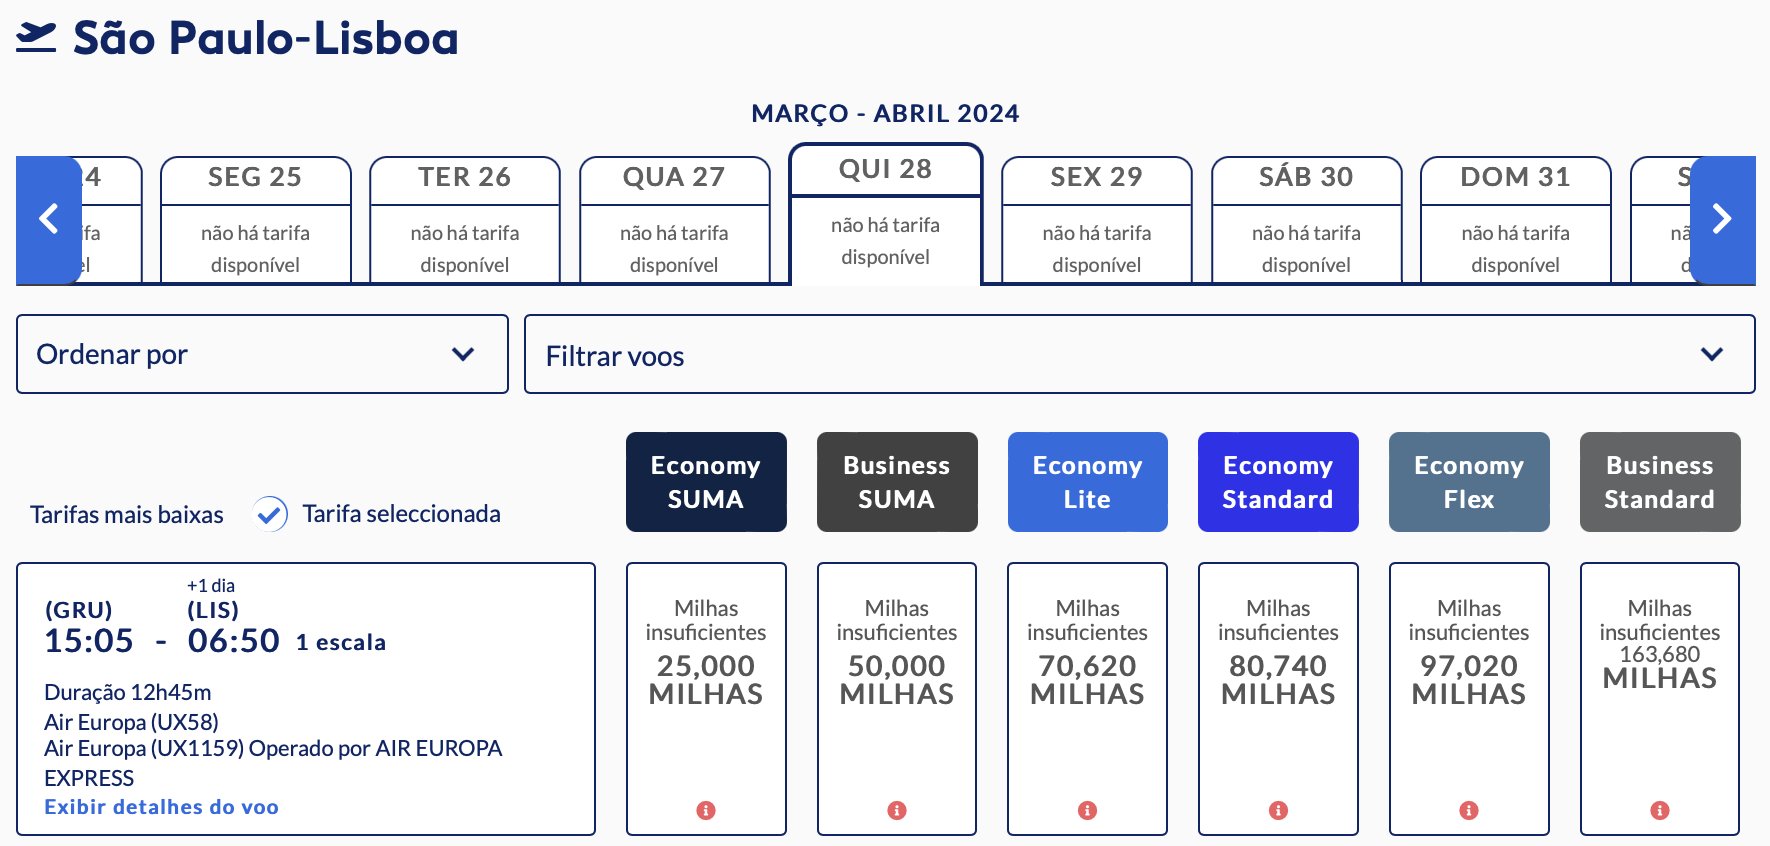This screenshot has height=846, width=1770.
Task: Click the Business Standard column header
Action: point(1660,482)
